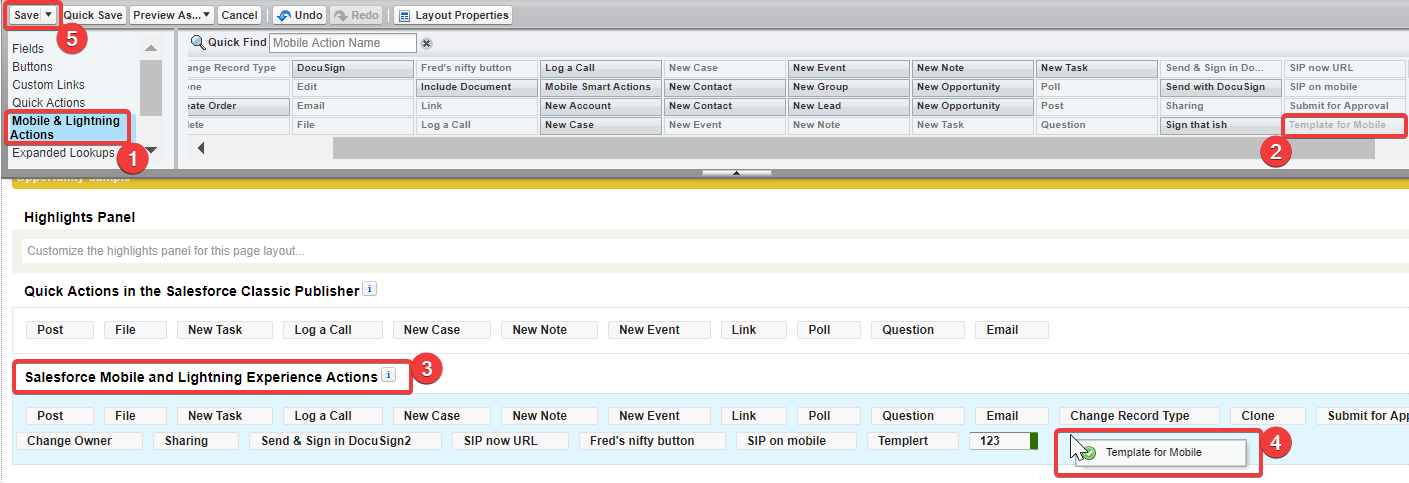Collapse the palette using the center handle
This screenshot has height=483, width=1409.
coord(736,173)
